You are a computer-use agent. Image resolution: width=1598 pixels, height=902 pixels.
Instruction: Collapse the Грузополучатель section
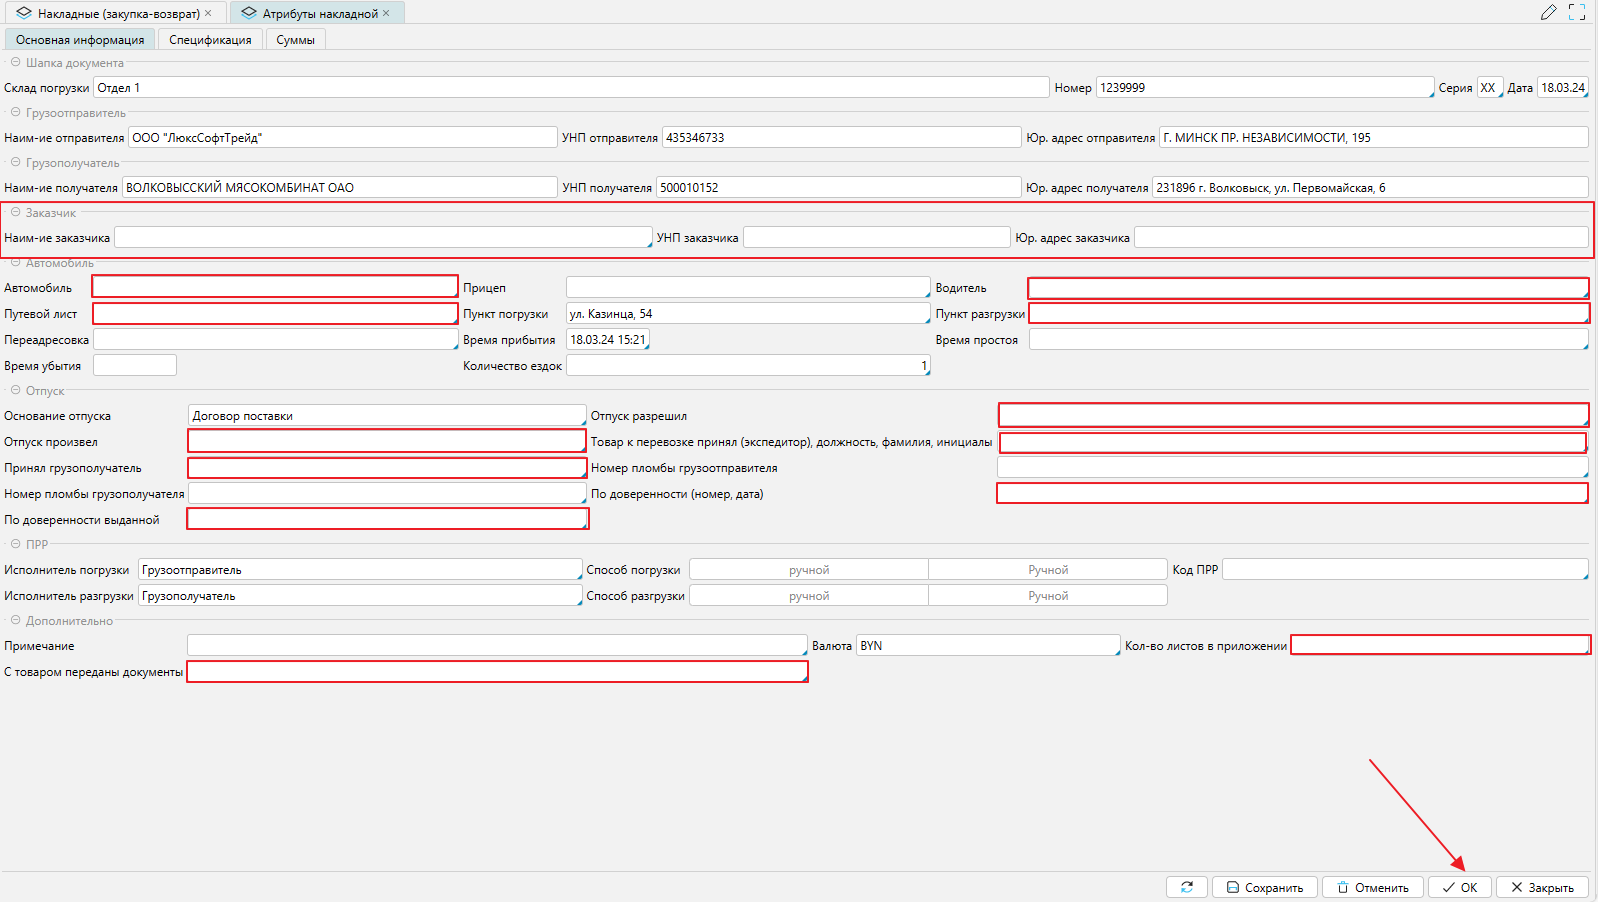(16, 162)
